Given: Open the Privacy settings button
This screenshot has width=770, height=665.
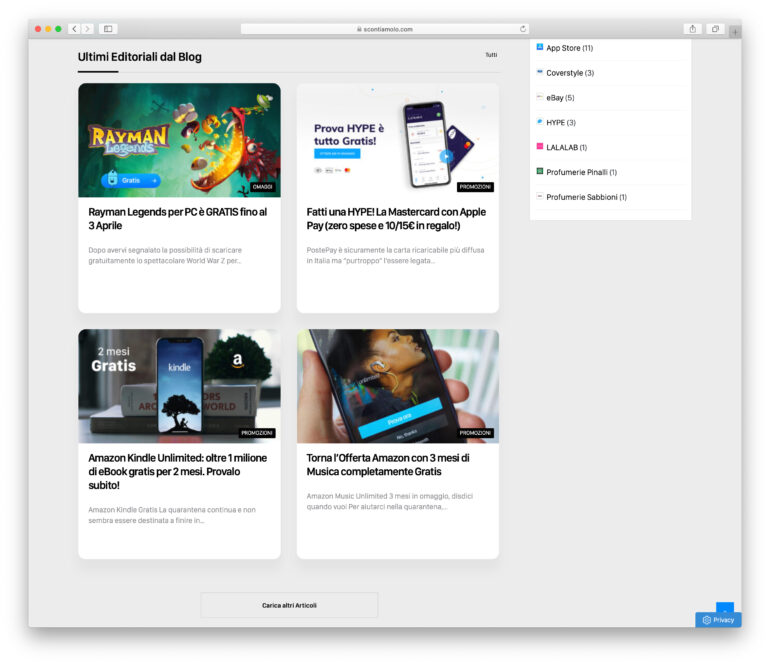Looking at the screenshot, I should 718,620.
